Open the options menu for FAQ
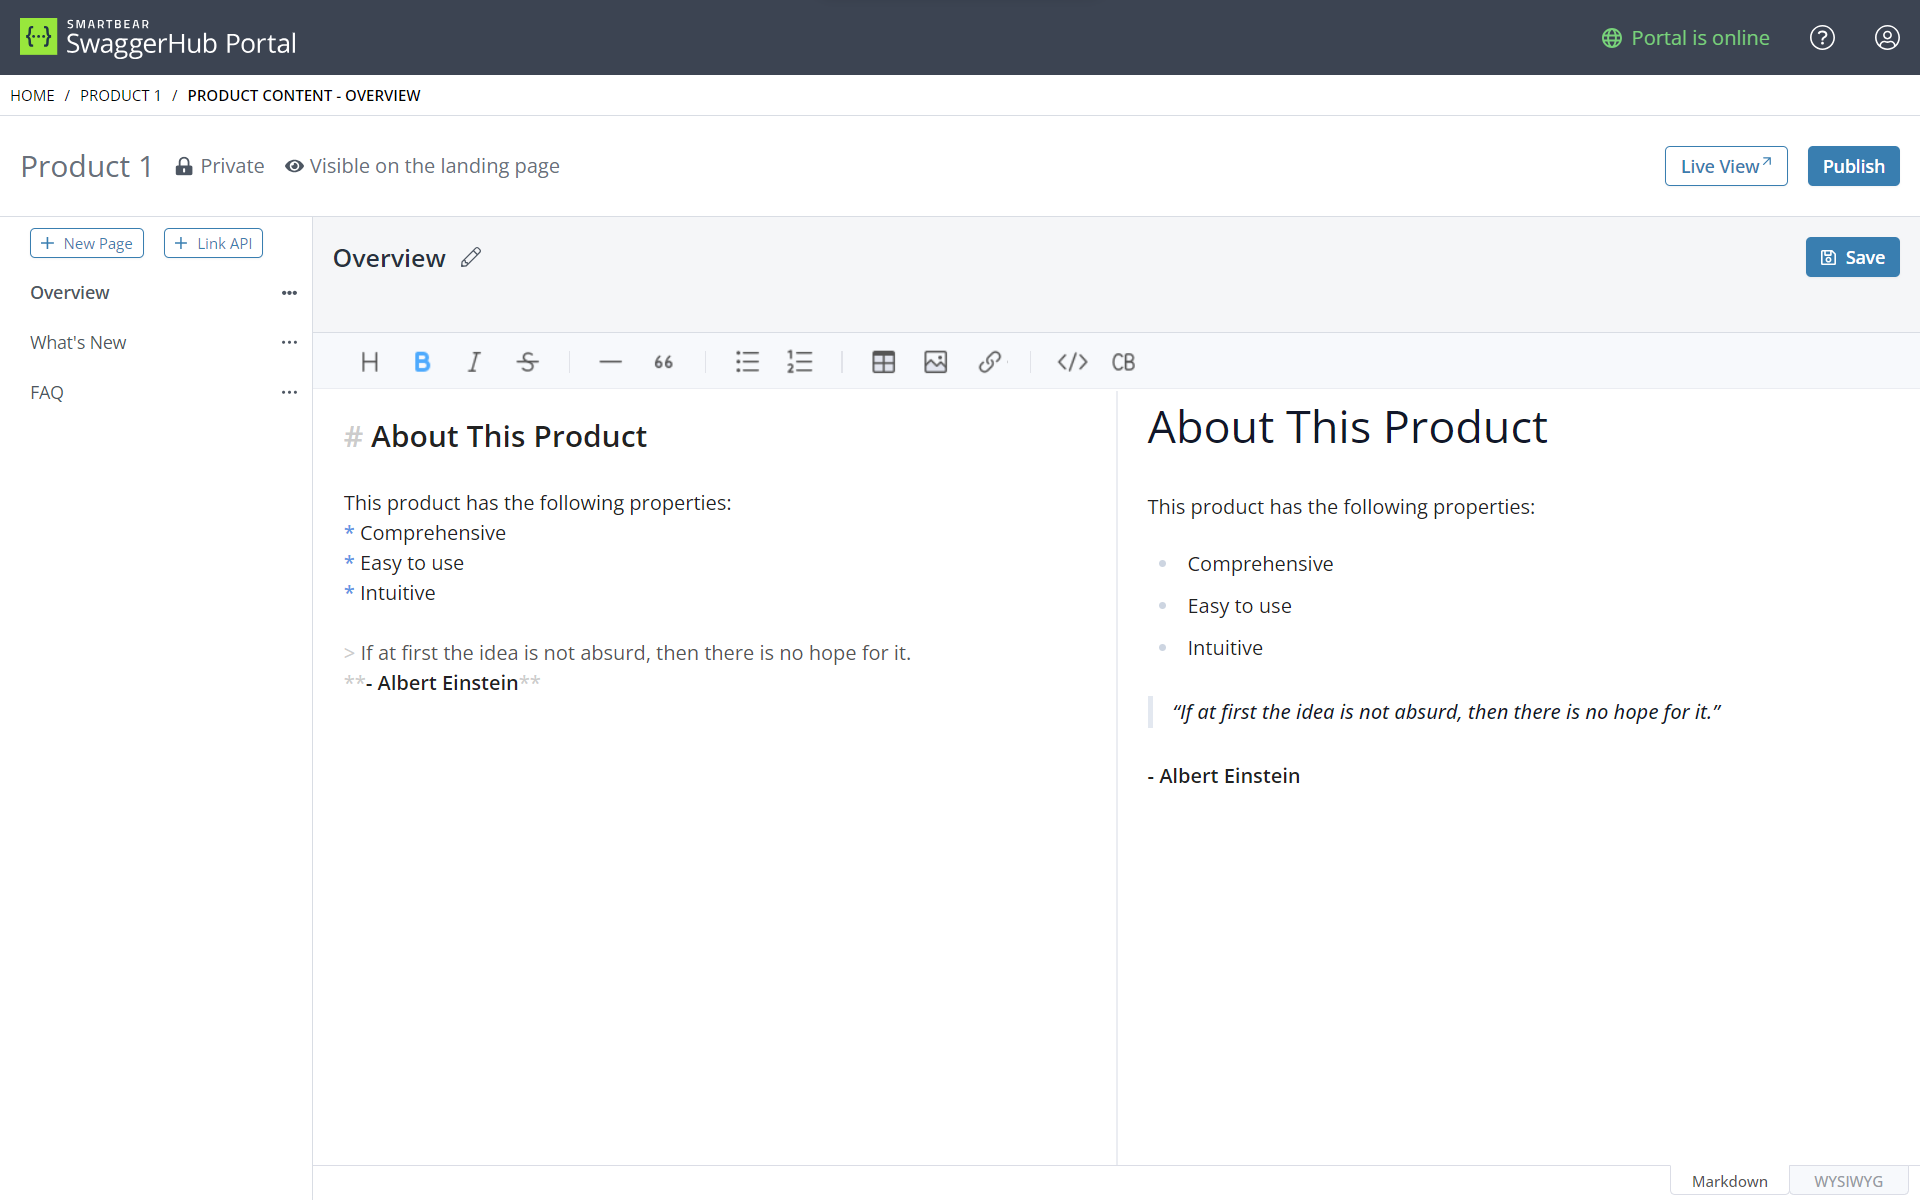The image size is (1920, 1200). click(x=289, y=392)
